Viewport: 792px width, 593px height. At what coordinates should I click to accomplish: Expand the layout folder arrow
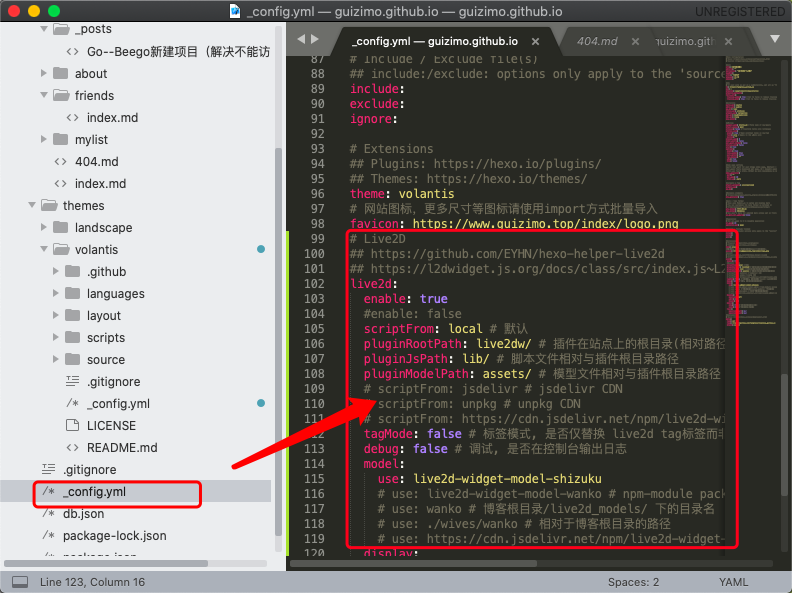coord(56,315)
